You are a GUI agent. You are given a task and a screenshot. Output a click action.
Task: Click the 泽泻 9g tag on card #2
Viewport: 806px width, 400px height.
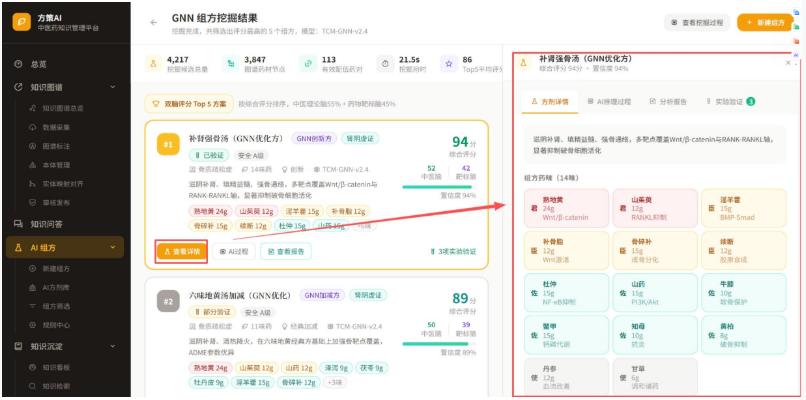(x=337, y=368)
